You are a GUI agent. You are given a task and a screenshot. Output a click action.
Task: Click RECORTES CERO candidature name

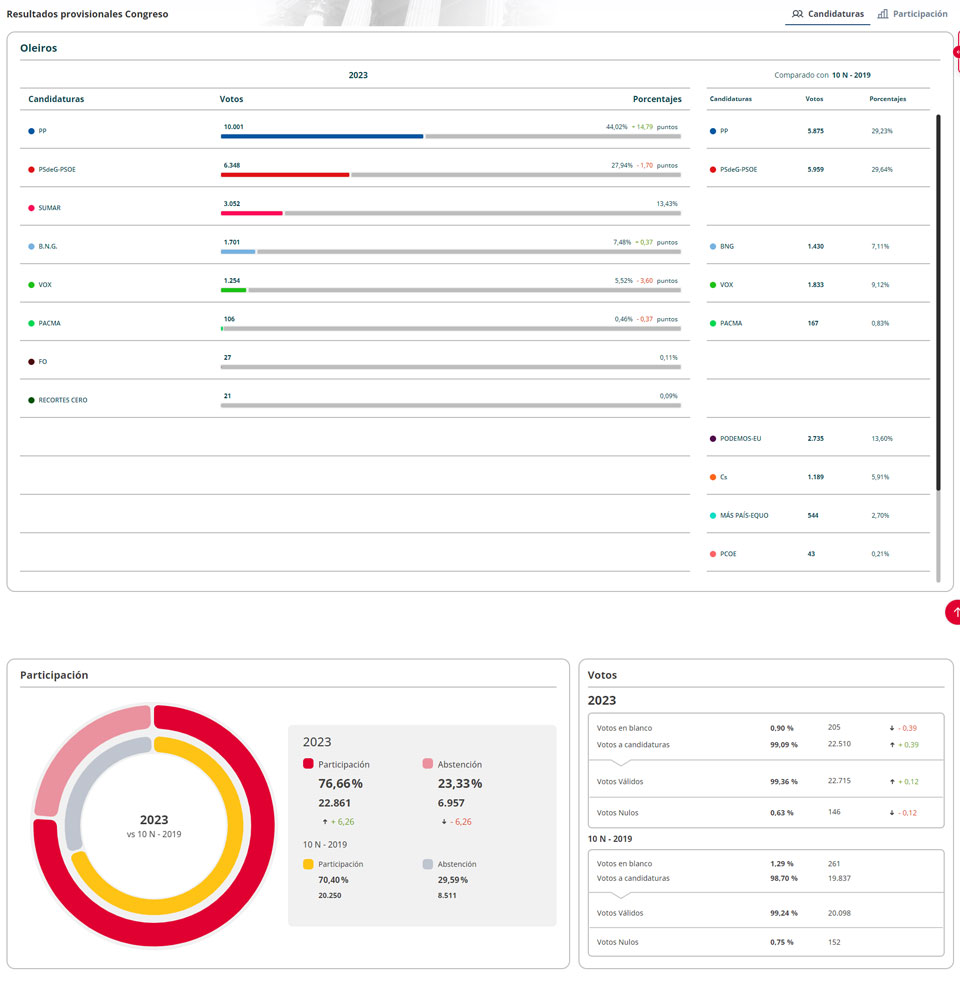click(63, 400)
